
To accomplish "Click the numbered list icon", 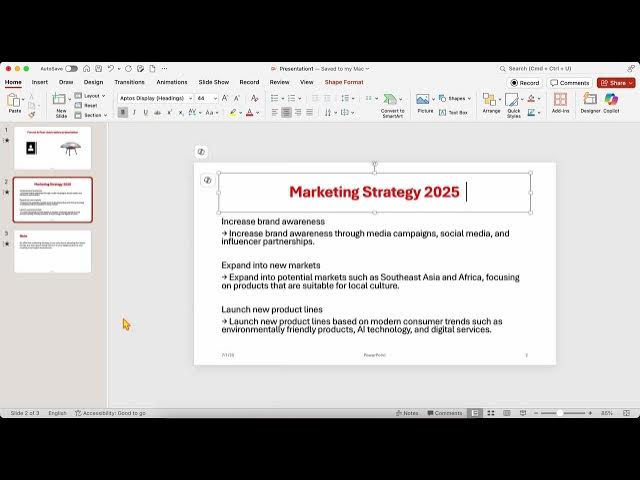I will pos(291,98).
